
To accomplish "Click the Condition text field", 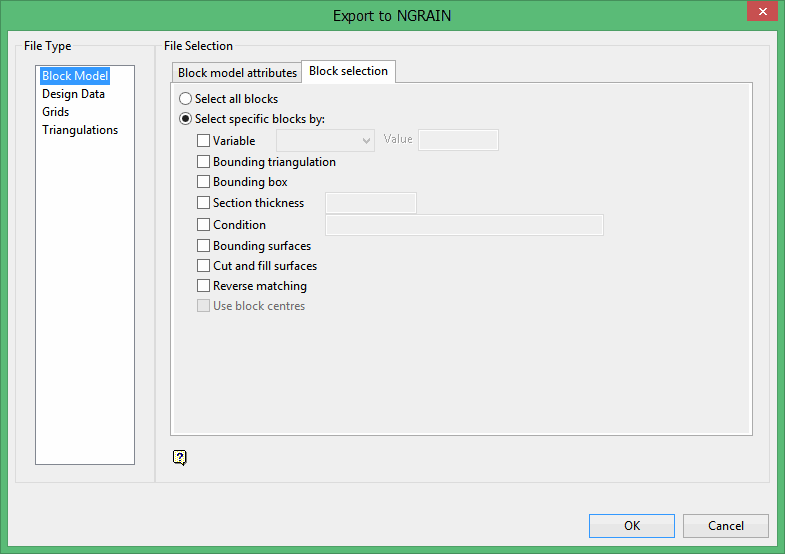I will [x=465, y=225].
